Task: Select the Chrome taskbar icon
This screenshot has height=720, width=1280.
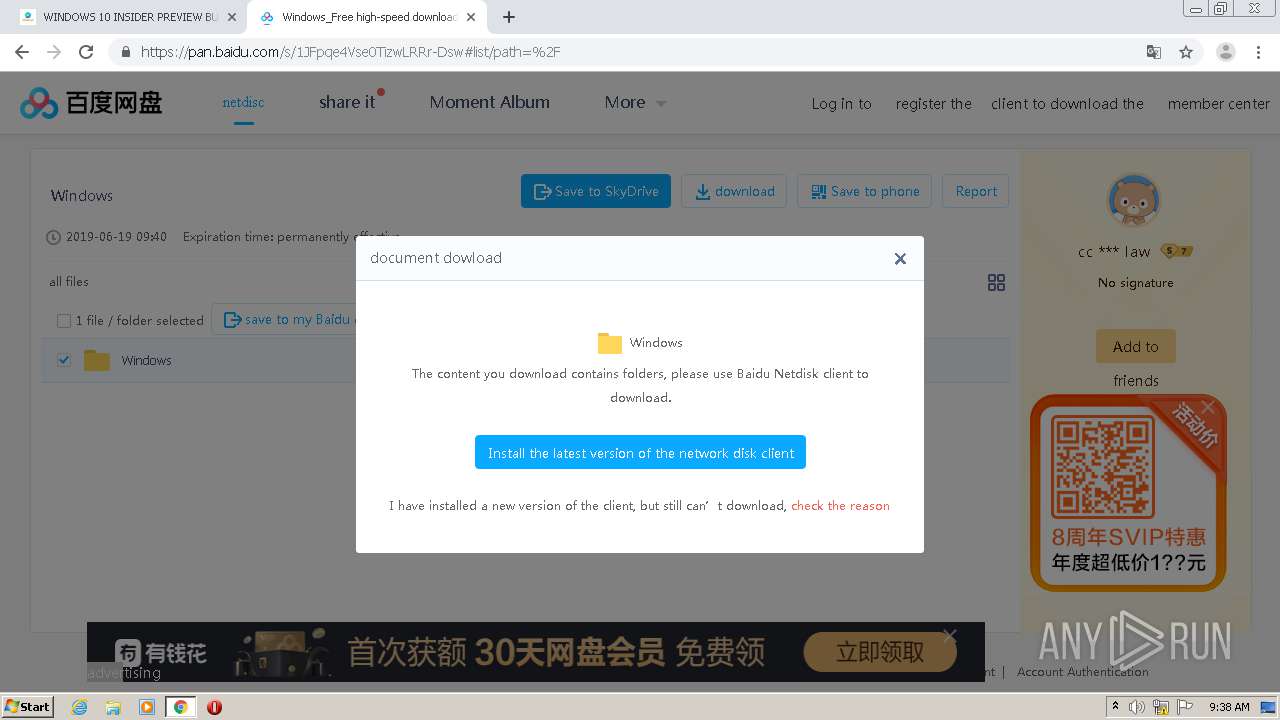Action: (180, 707)
